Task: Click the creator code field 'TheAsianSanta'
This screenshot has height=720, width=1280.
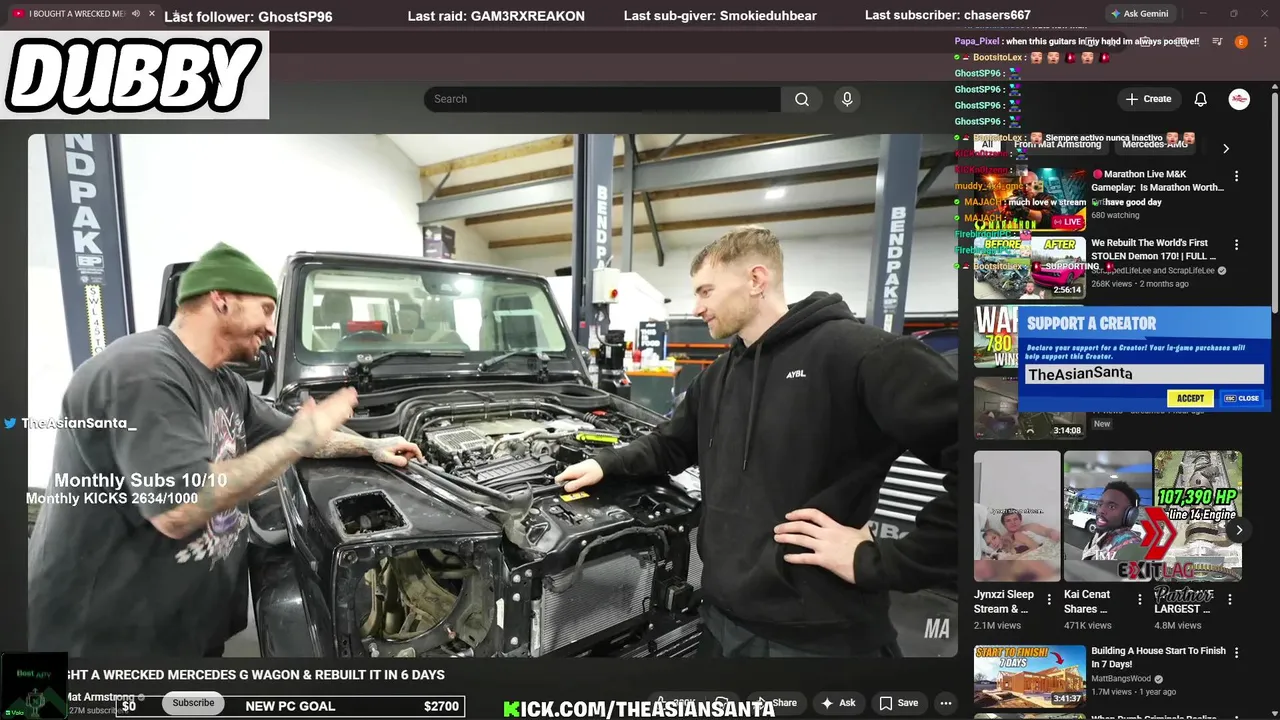Action: coord(1145,374)
